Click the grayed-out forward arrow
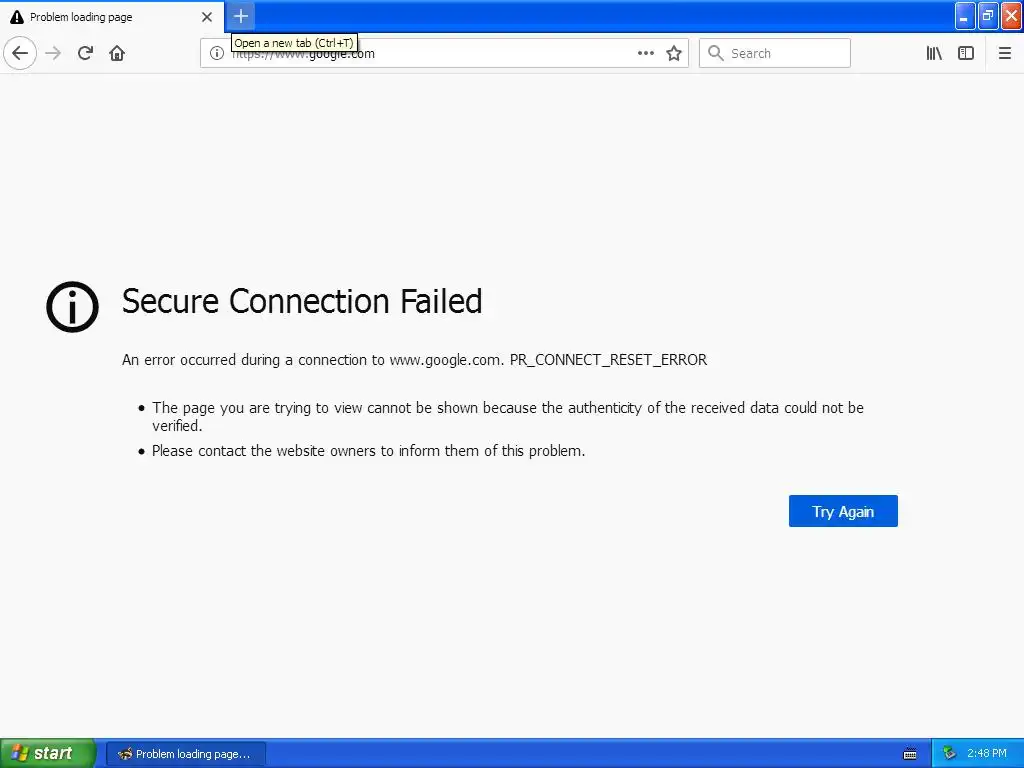Image resolution: width=1024 pixels, height=768 pixels. [x=54, y=53]
